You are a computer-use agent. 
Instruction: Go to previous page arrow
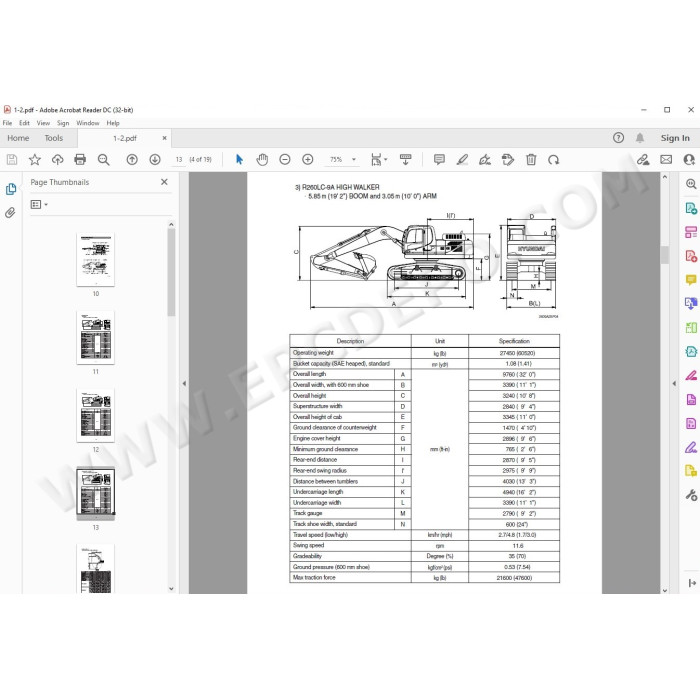[x=132, y=159]
